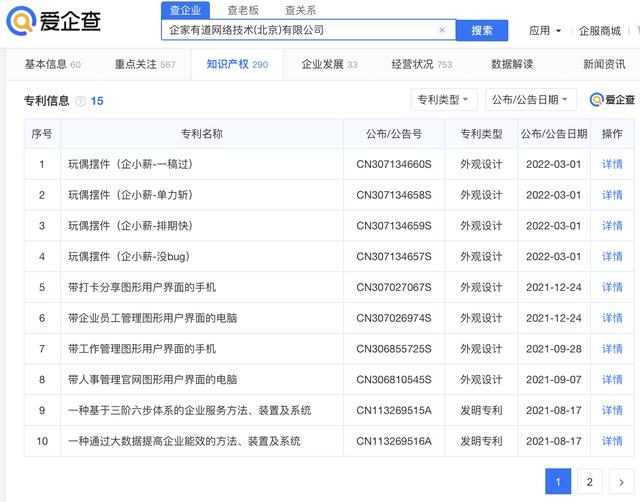Click the patent count 15
The width and height of the screenshot is (640, 502).
(97, 101)
